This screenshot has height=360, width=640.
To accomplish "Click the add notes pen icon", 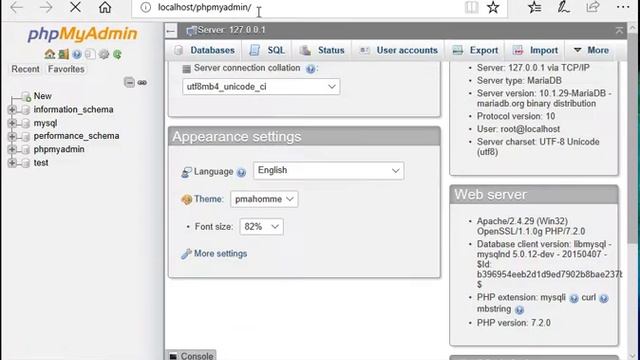I will coord(564,7).
